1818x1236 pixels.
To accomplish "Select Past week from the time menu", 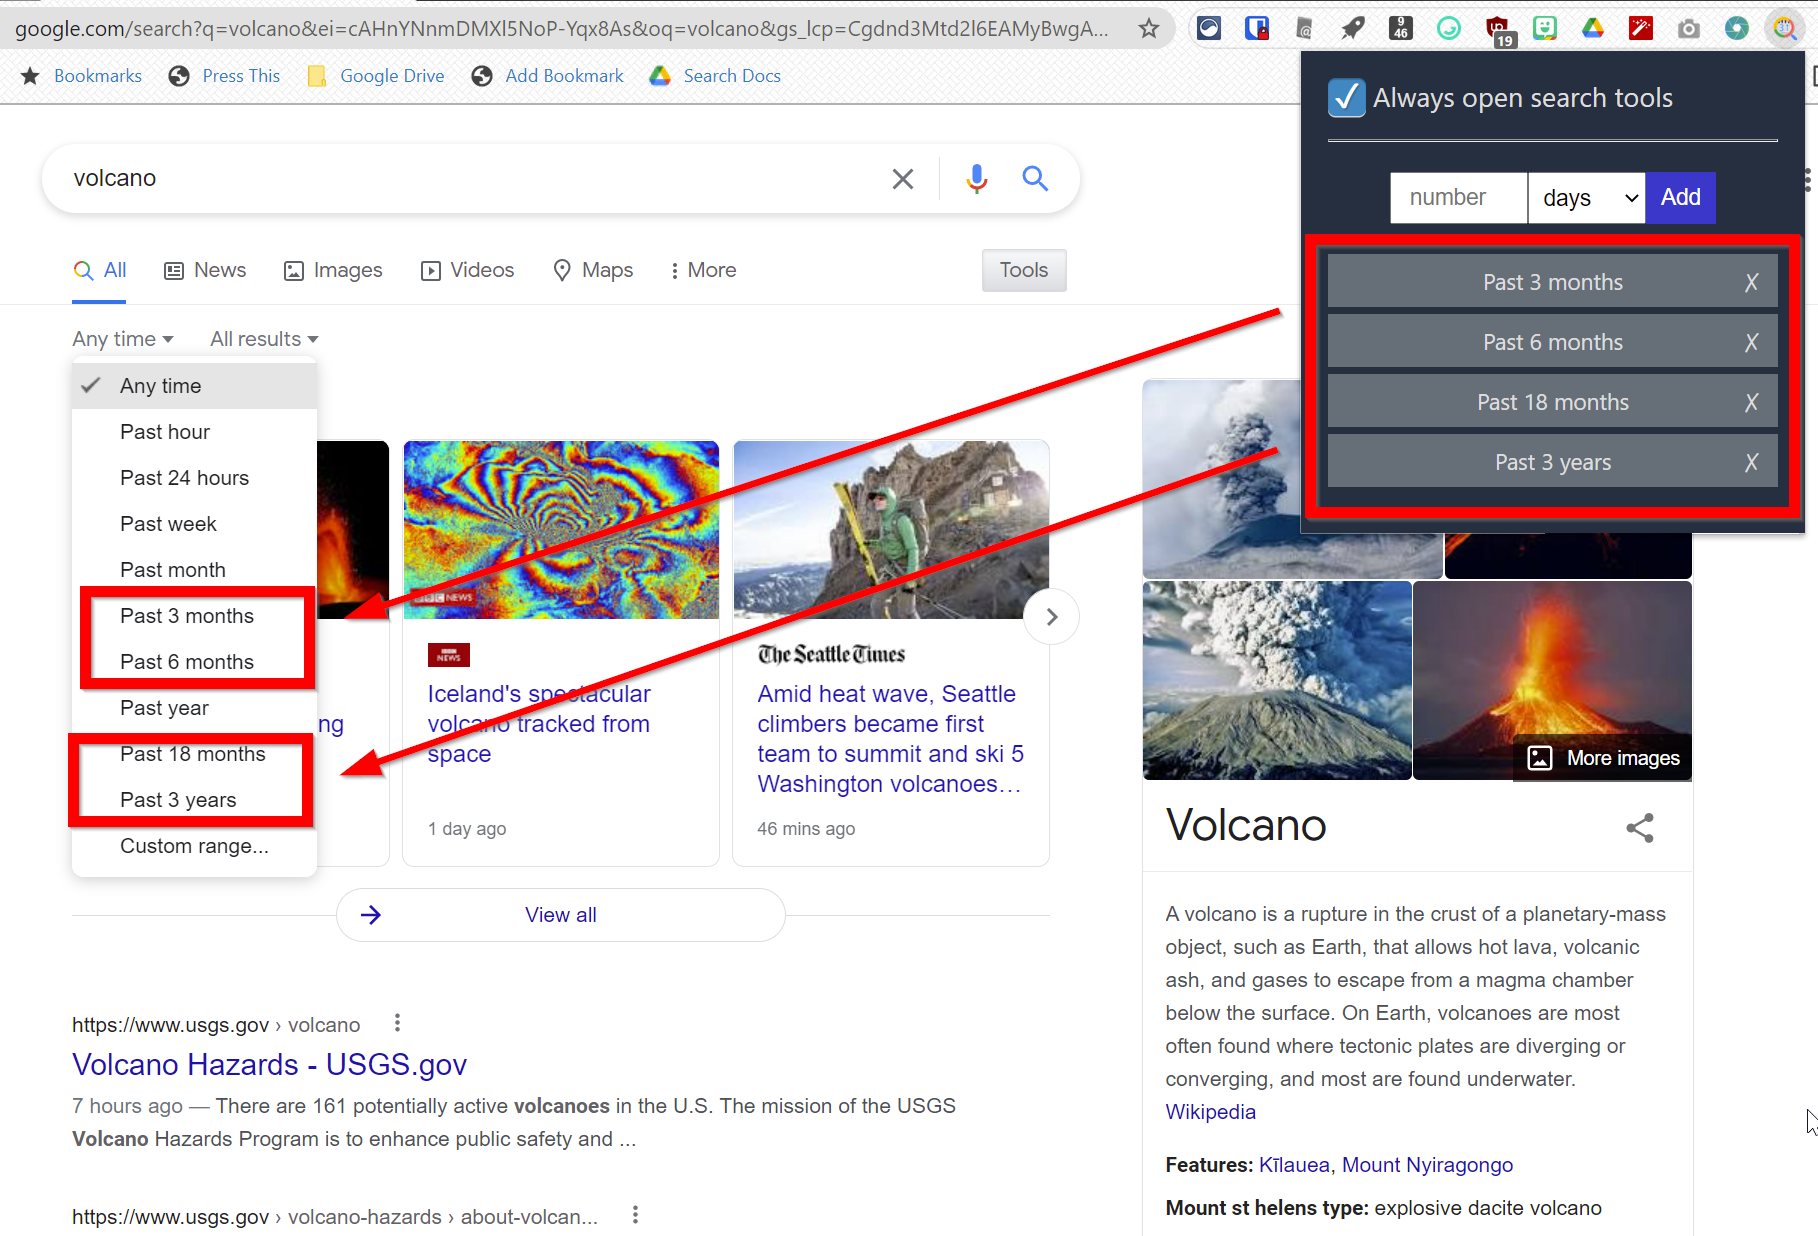I will tap(168, 523).
